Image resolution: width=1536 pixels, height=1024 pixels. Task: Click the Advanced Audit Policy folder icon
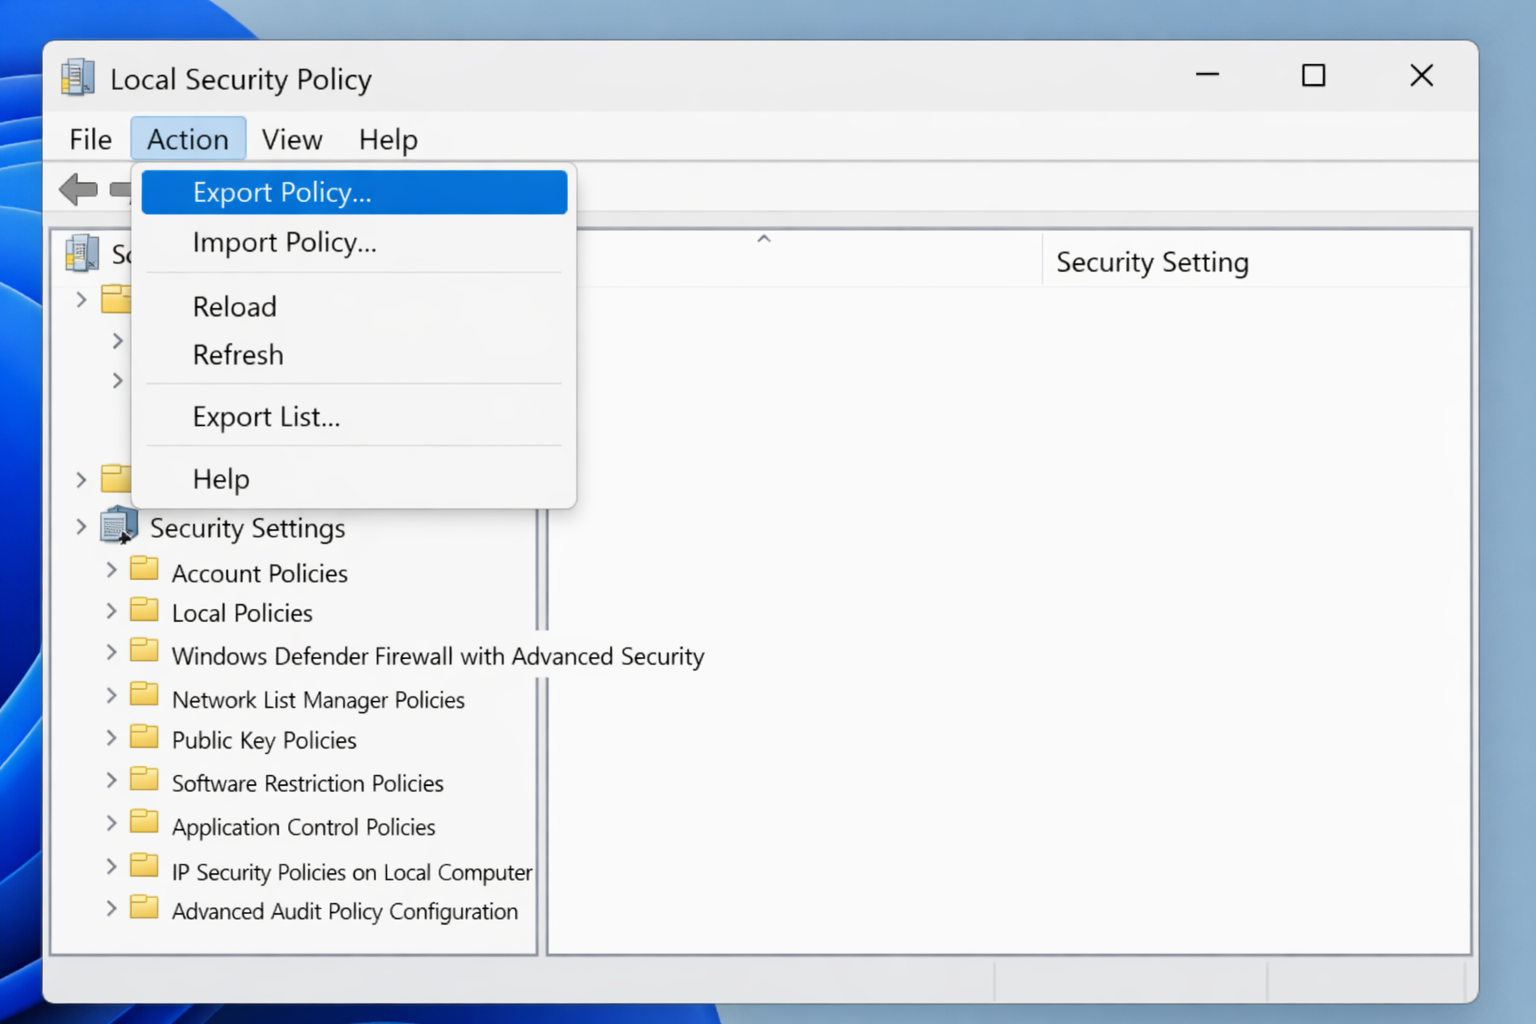click(x=144, y=908)
